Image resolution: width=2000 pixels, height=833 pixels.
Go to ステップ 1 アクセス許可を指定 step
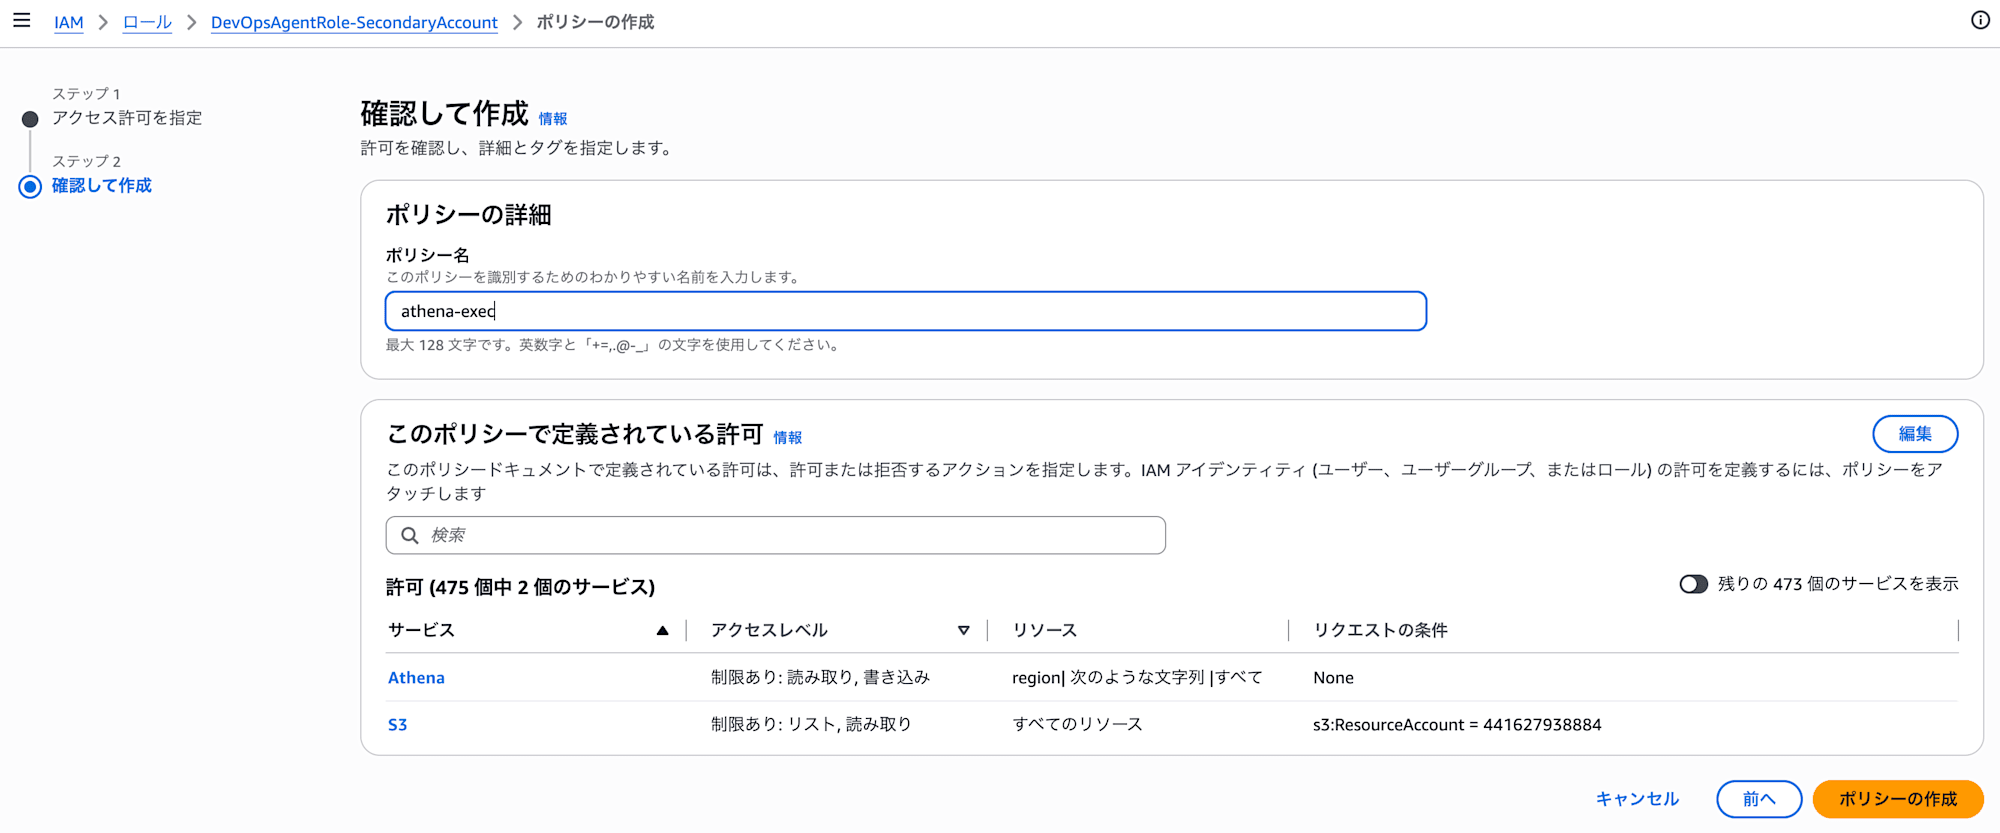click(126, 117)
